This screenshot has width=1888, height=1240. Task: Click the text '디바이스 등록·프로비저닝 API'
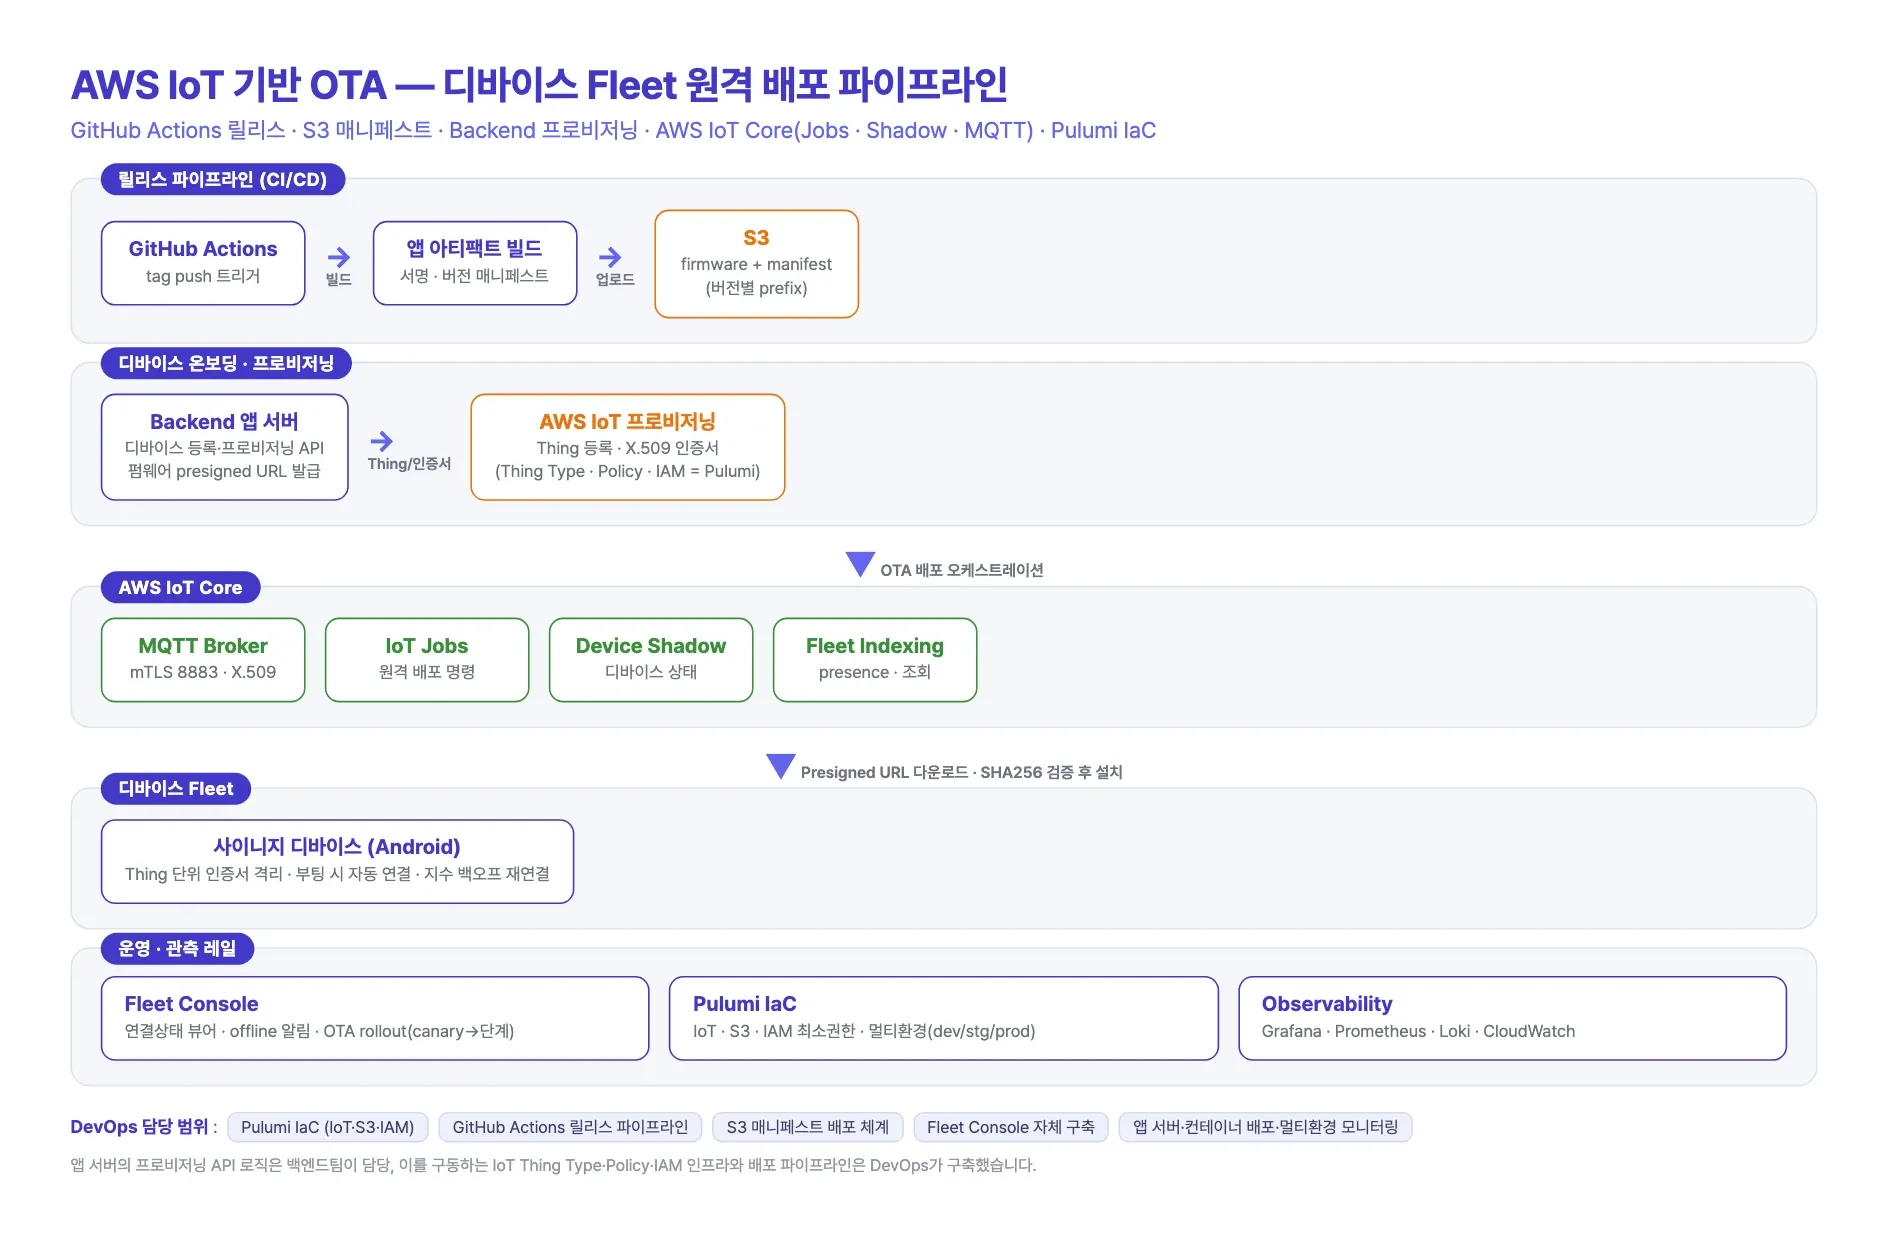pyautogui.click(x=225, y=448)
